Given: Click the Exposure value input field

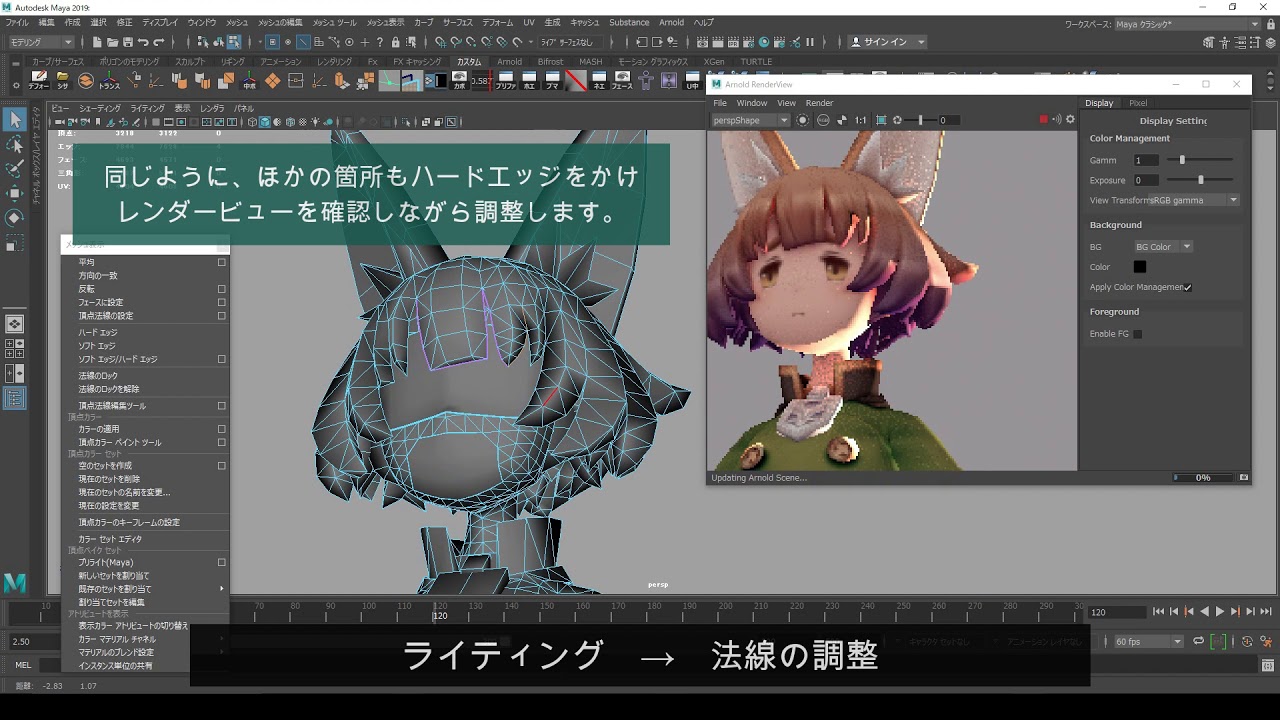Looking at the screenshot, I should click(1146, 180).
